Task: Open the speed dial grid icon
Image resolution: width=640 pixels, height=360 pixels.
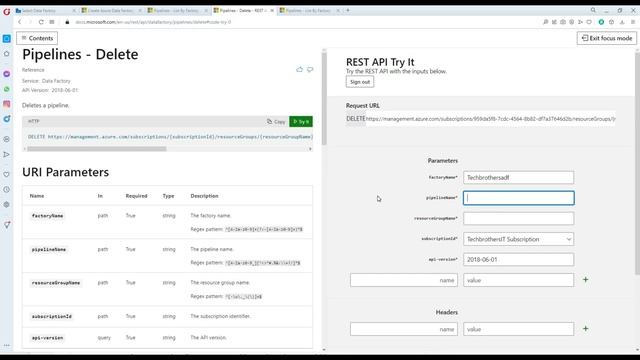Action: pos(52,22)
